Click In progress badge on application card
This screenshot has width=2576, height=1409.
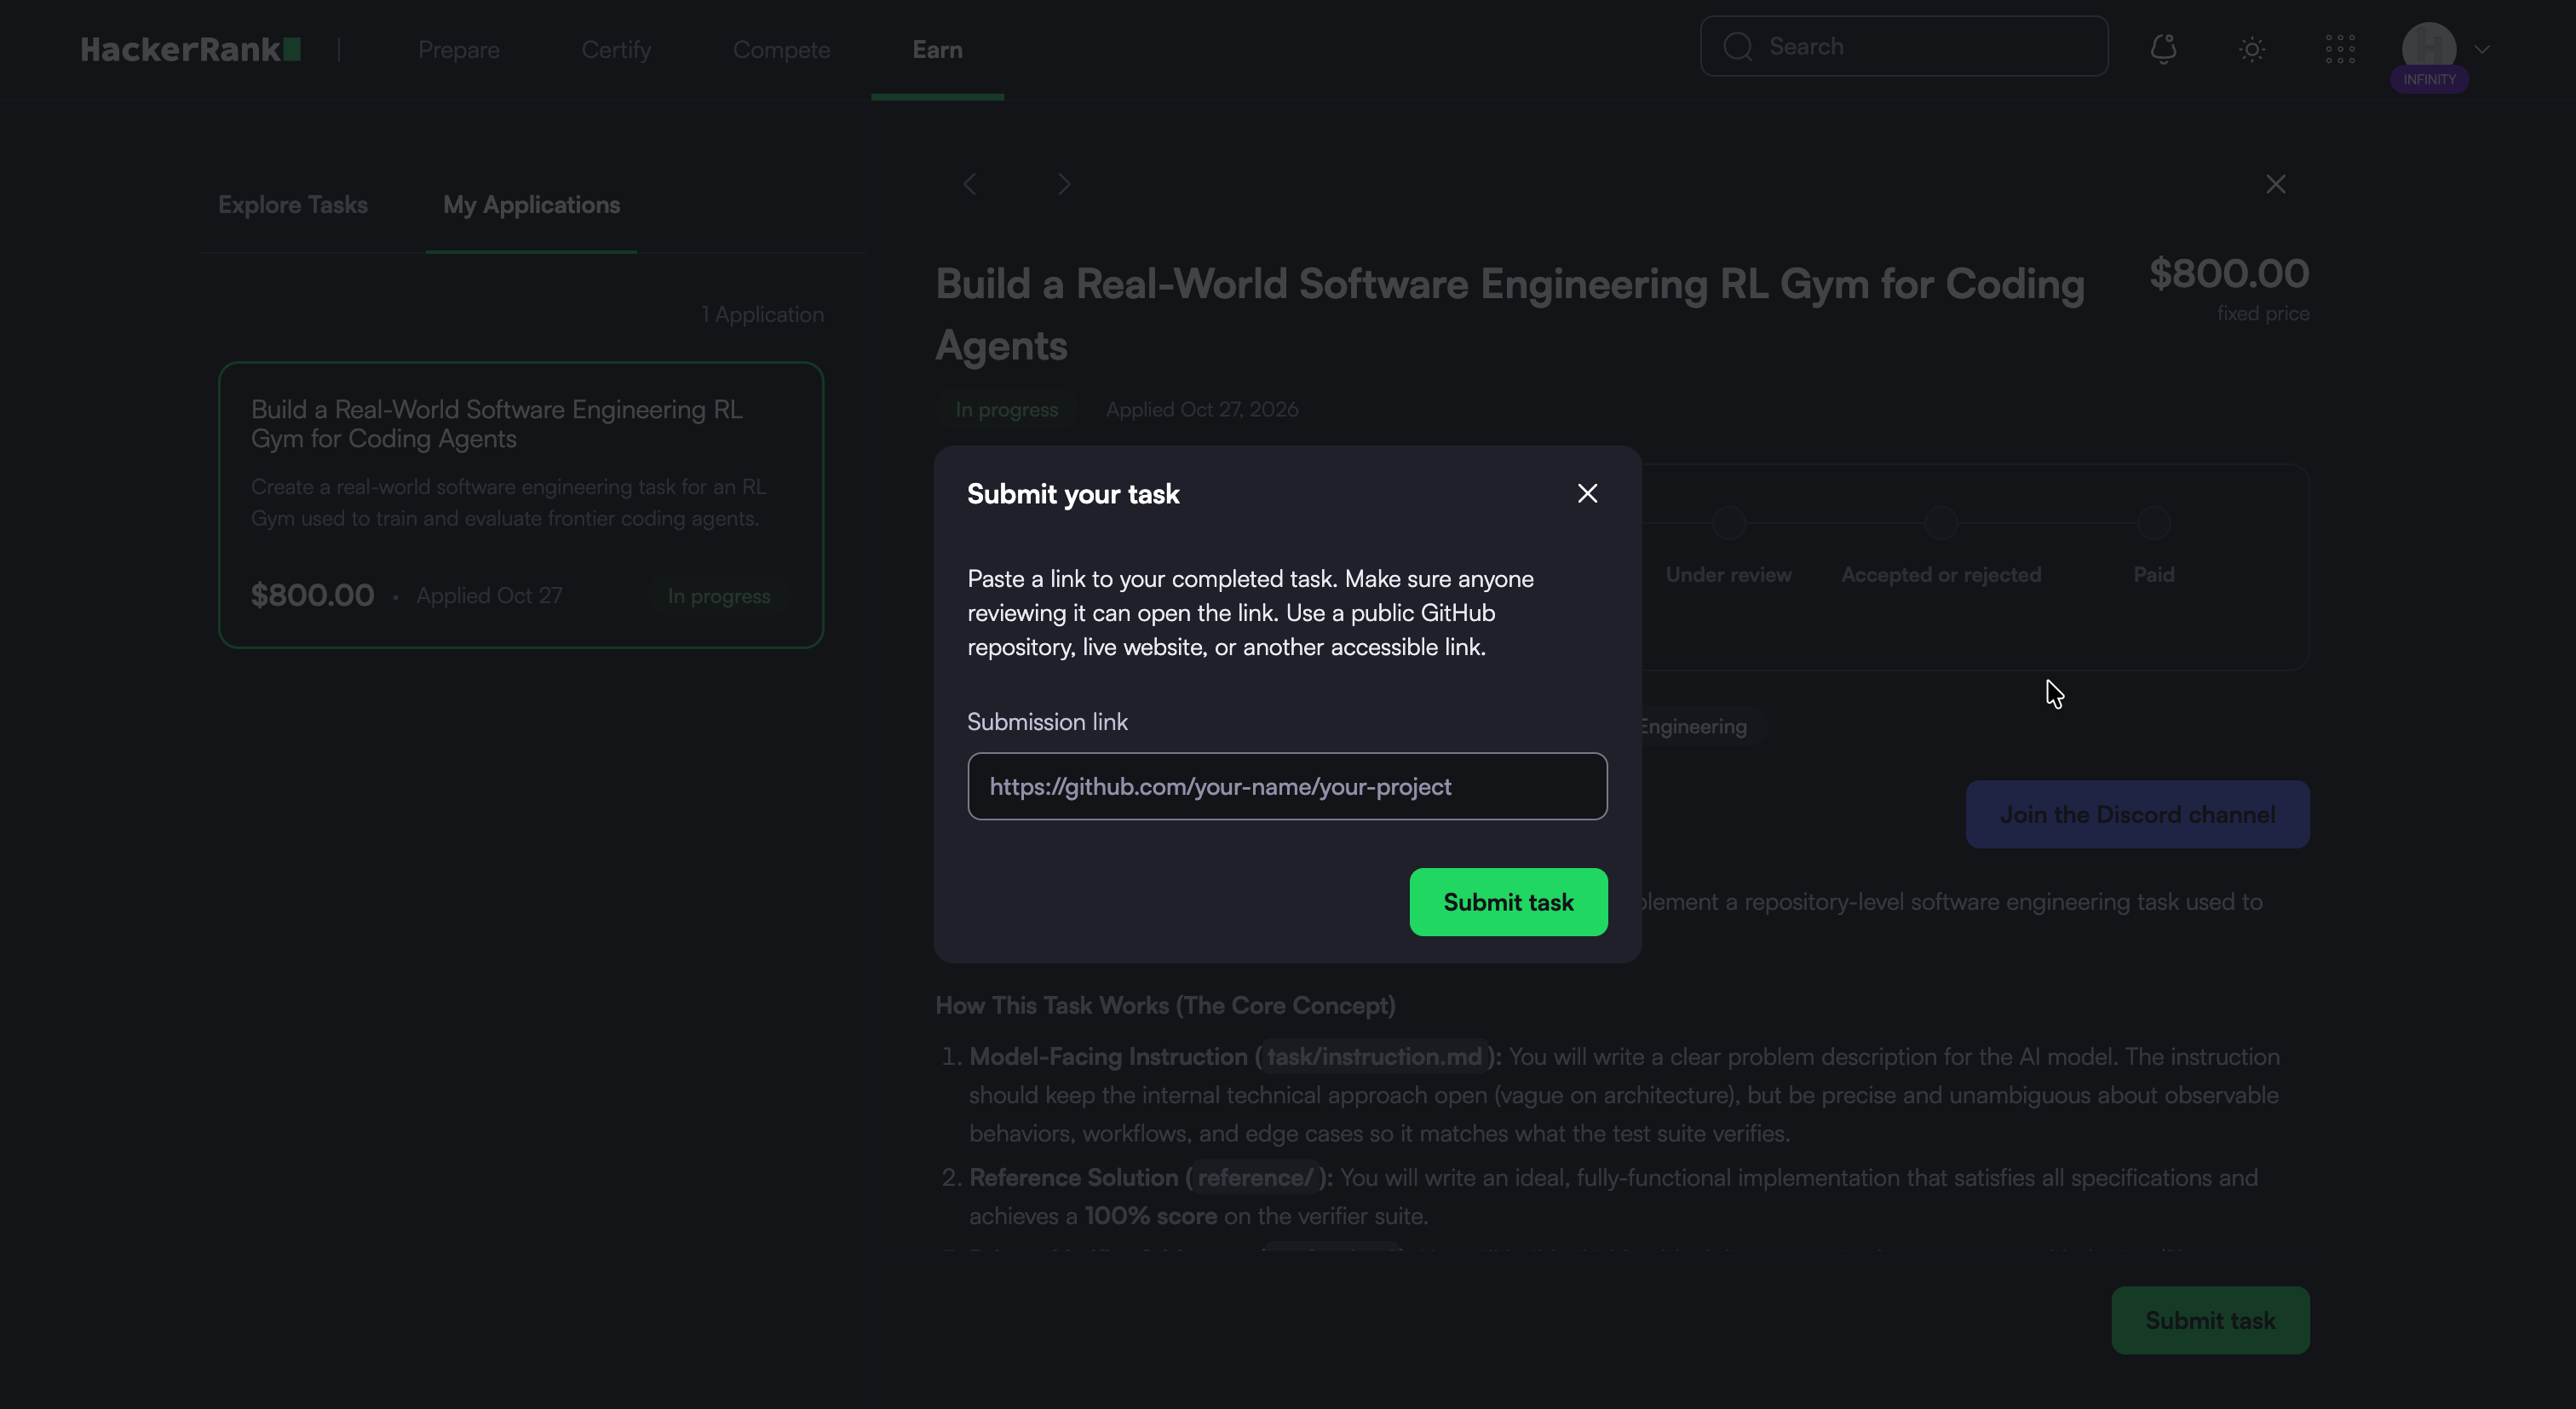tap(718, 596)
